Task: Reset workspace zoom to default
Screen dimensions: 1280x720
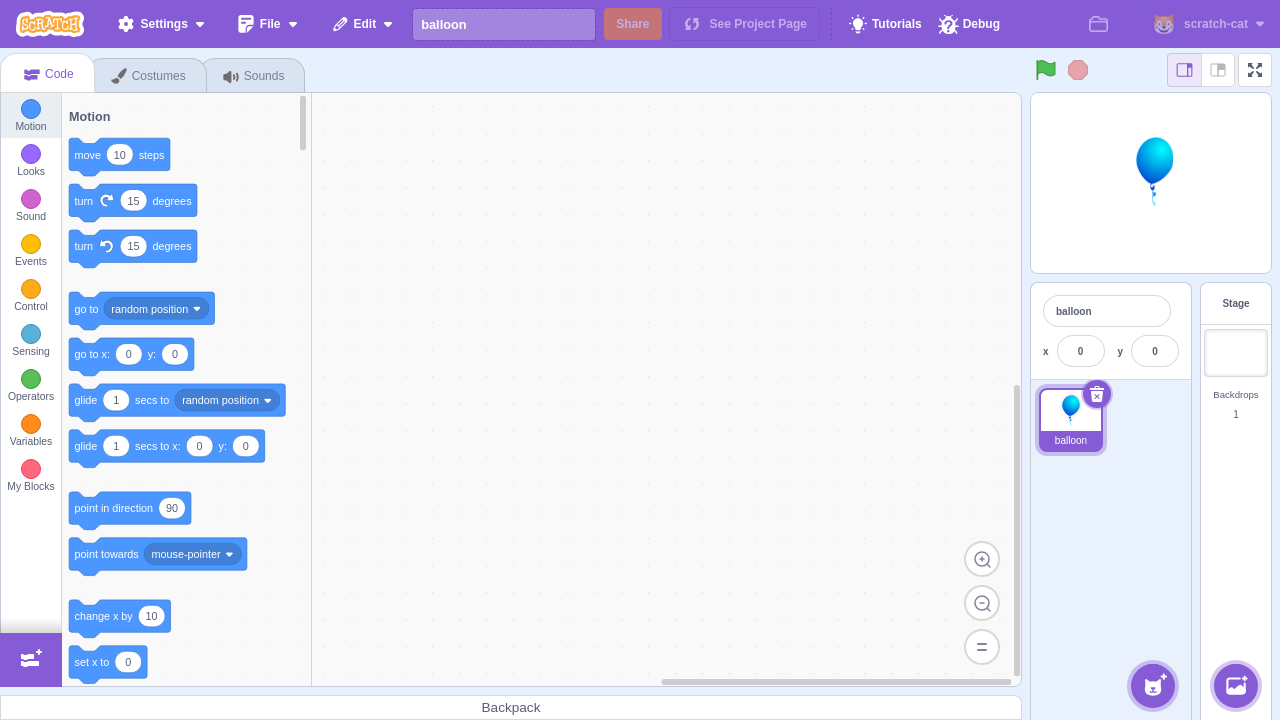Action: pos(982,647)
